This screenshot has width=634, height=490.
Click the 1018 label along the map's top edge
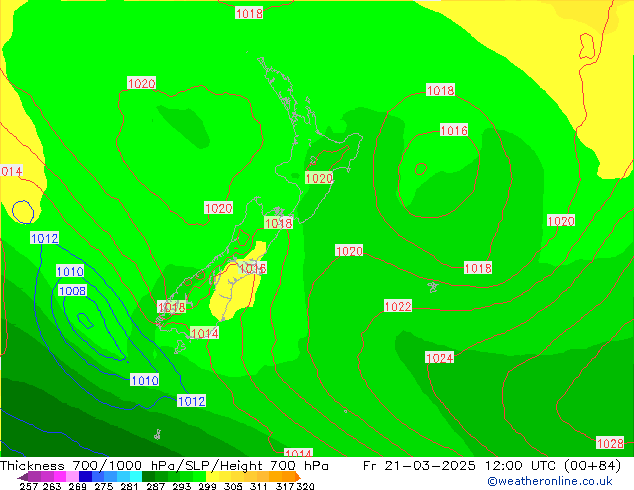click(x=249, y=13)
